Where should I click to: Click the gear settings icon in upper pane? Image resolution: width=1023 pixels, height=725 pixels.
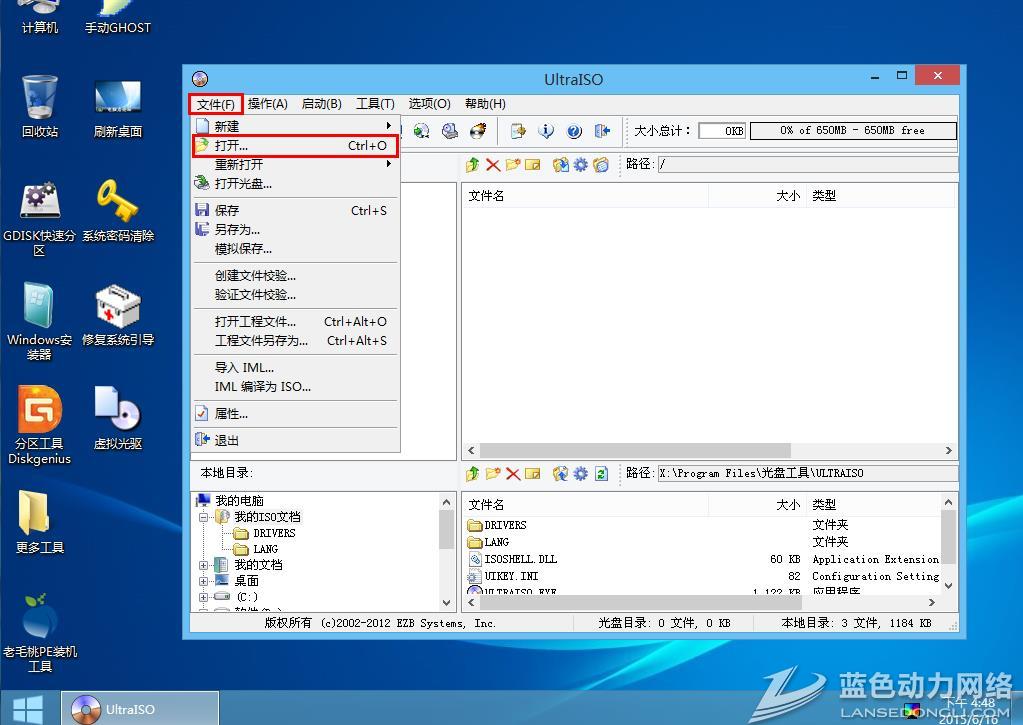(580, 165)
